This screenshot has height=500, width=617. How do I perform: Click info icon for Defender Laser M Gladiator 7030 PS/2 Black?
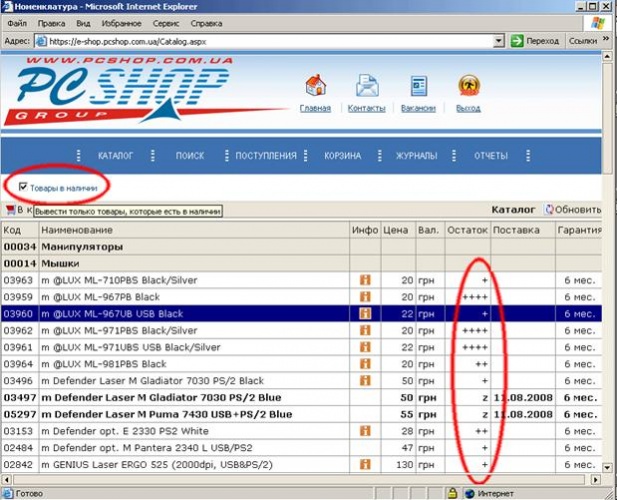365,380
